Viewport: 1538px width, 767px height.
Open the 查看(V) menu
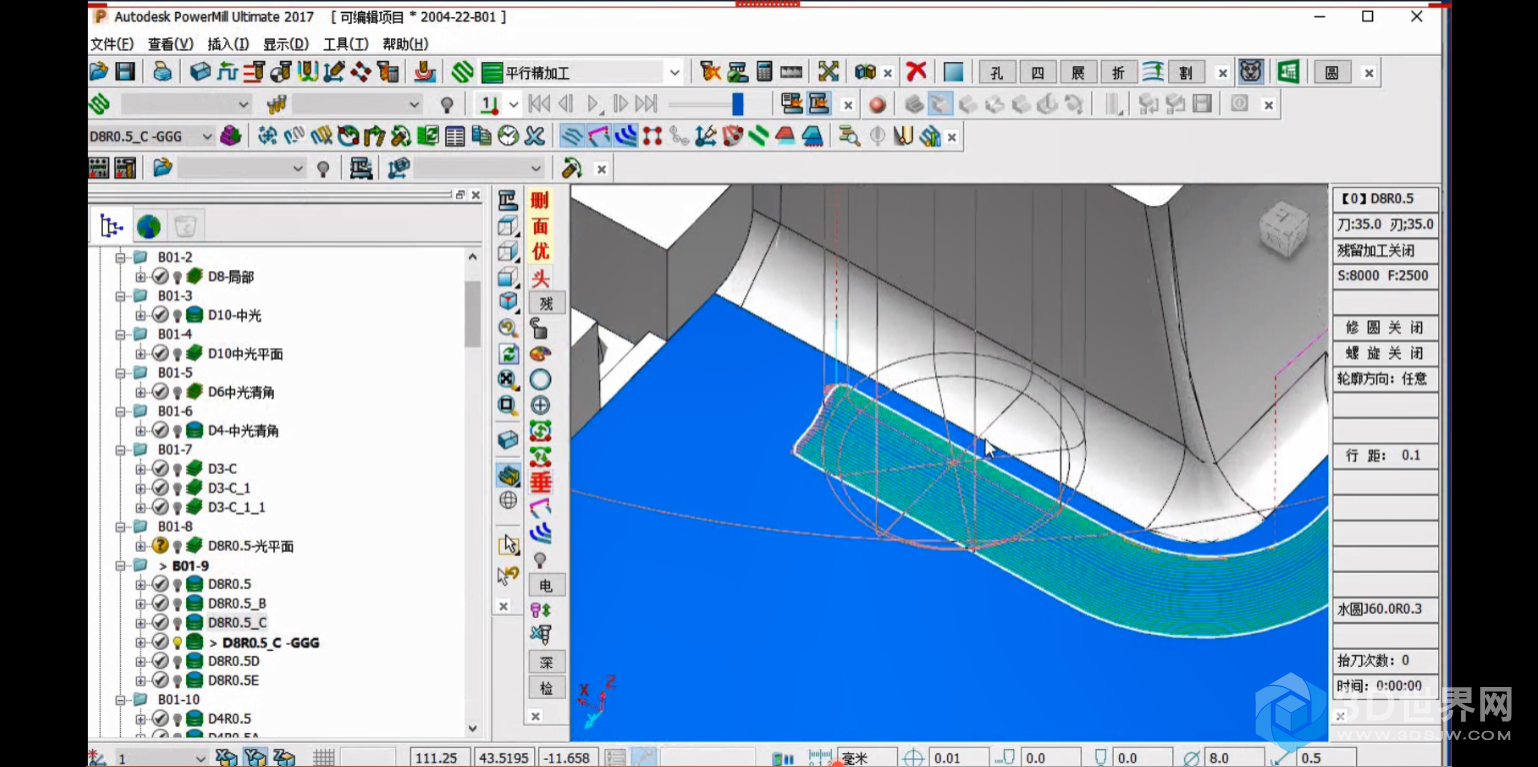(x=171, y=44)
